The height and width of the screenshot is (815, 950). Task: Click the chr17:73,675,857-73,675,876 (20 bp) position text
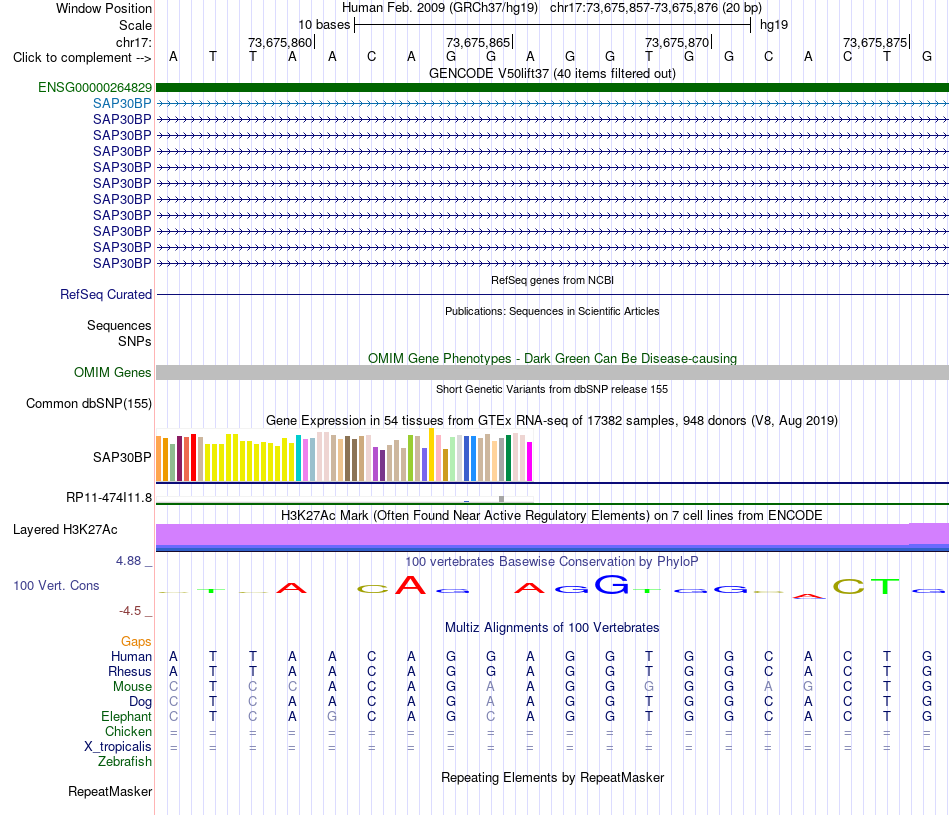coord(656,8)
